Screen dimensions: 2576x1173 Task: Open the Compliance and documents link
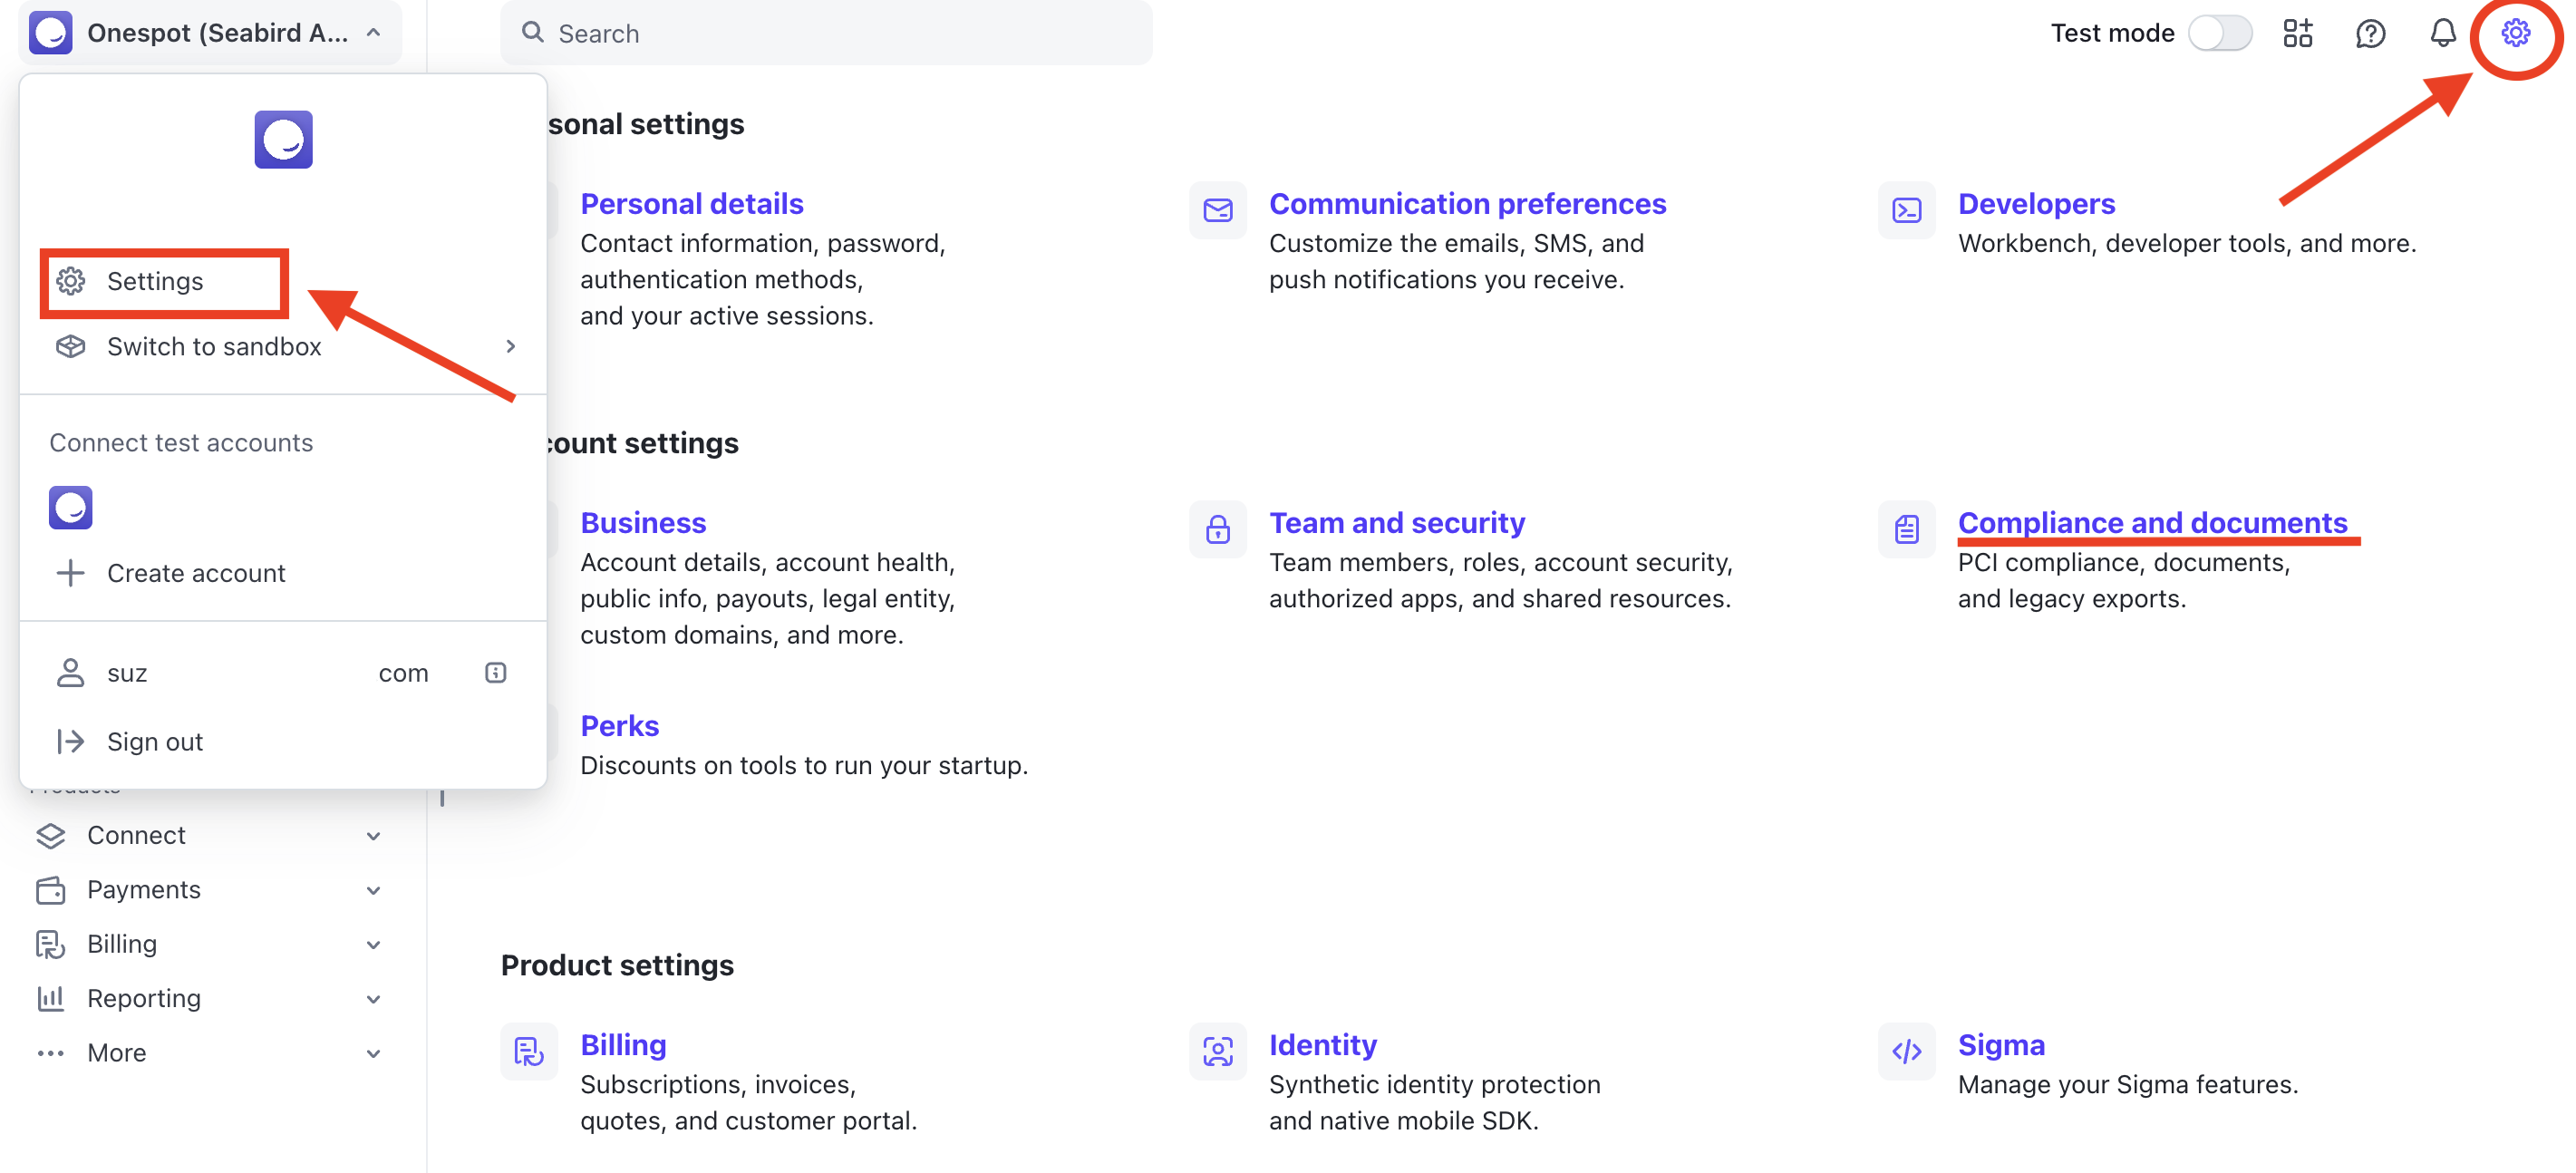coord(2152,523)
